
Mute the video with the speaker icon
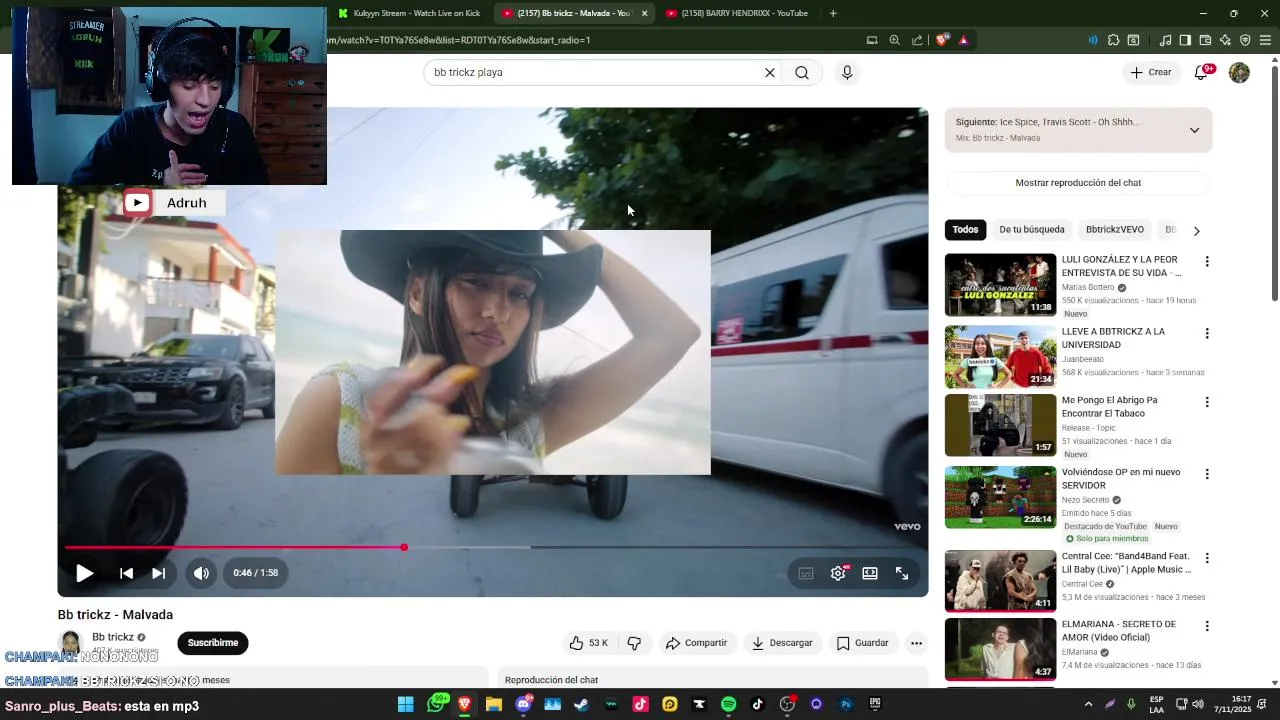201,573
